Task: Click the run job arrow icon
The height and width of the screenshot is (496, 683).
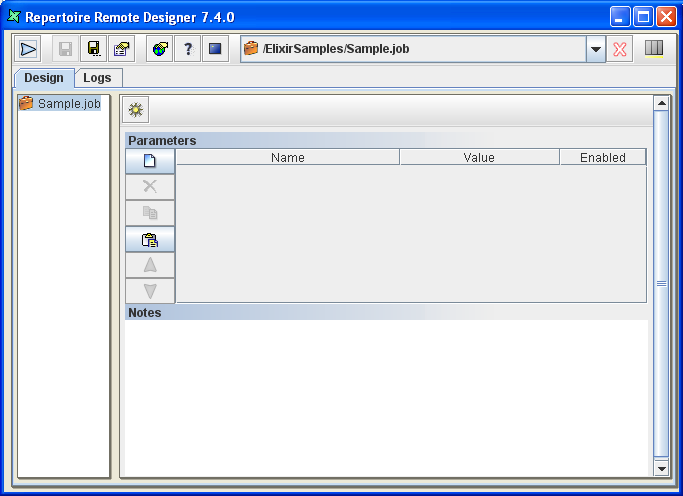Action: click(28, 49)
